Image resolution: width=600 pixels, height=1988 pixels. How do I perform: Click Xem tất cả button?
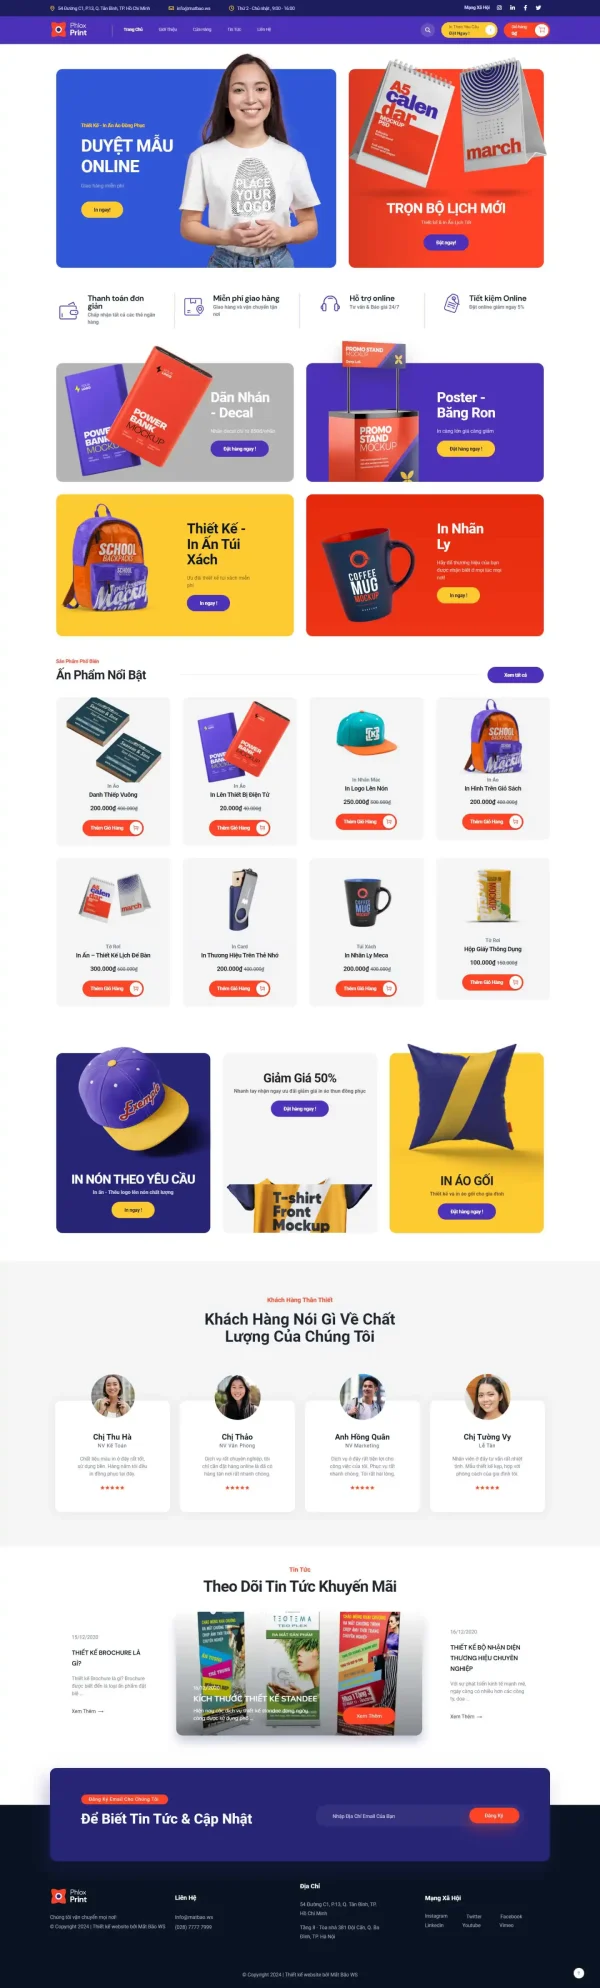[515, 675]
